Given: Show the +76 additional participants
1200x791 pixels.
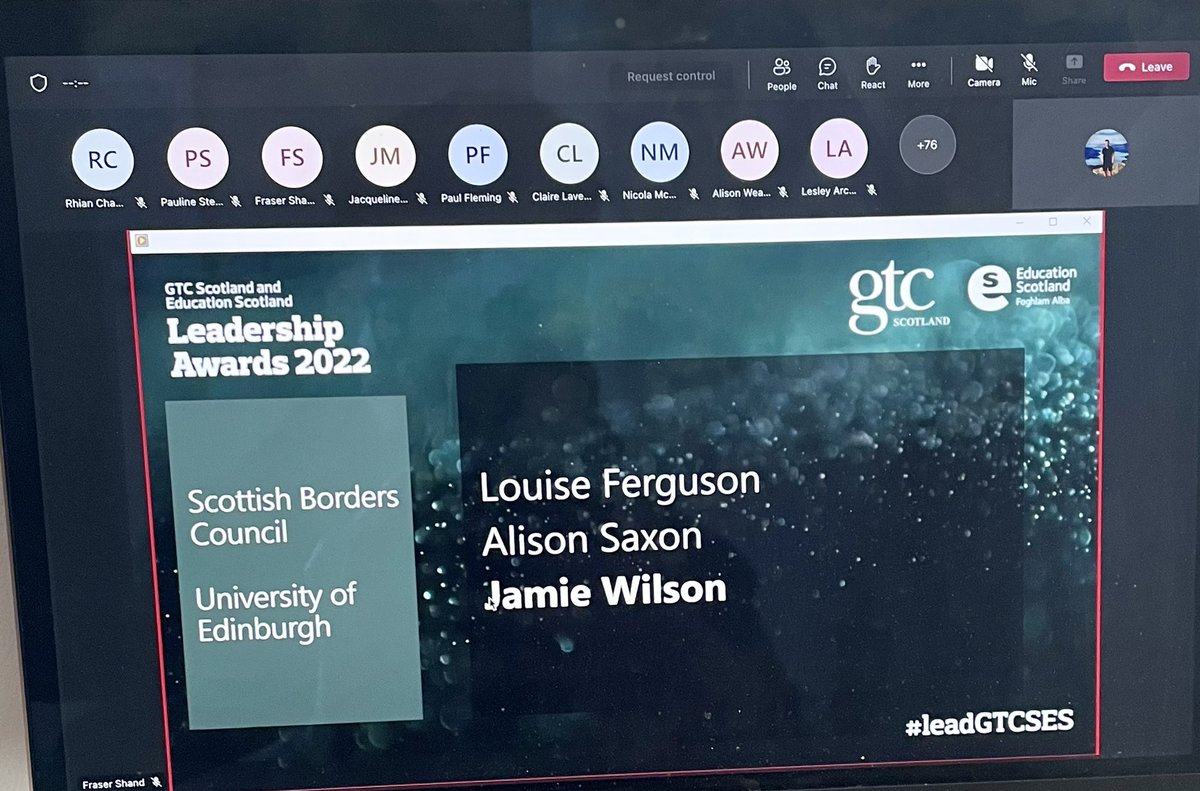Looking at the screenshot, I should point(927,145).
